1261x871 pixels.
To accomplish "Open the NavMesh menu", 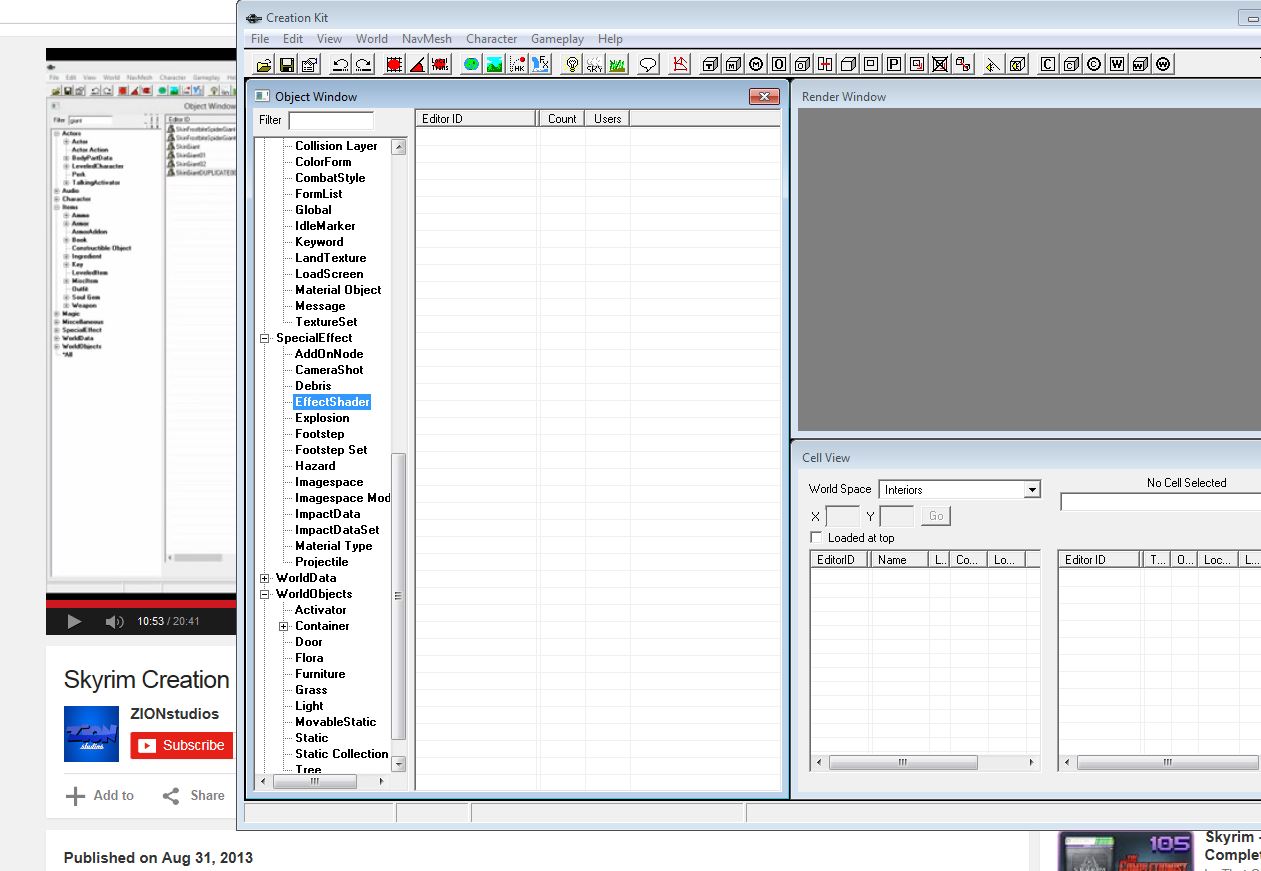I will 426,39.
